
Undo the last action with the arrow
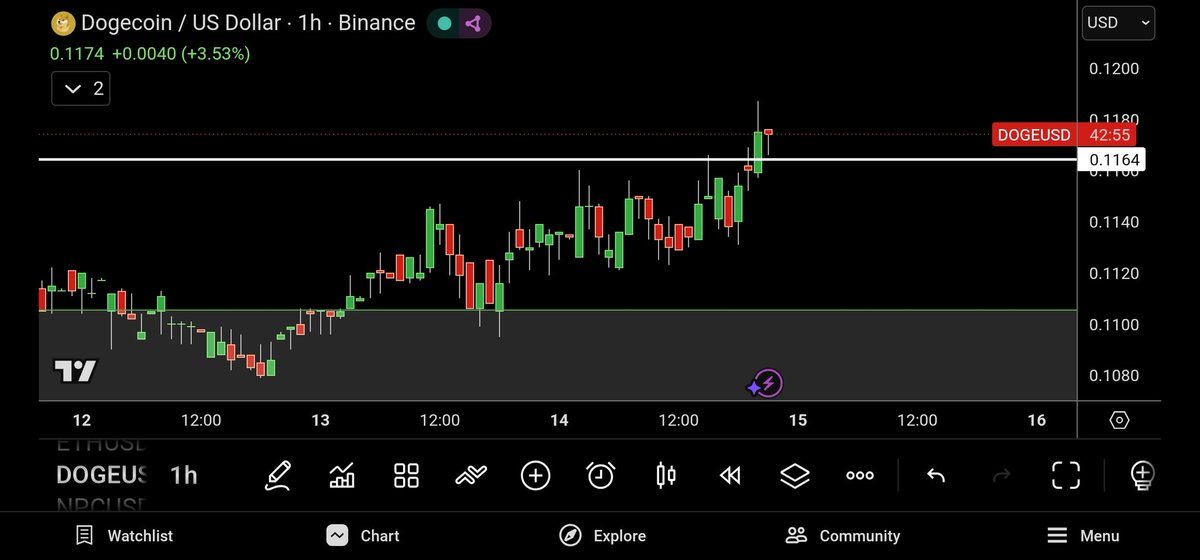pyautogui.click(x=936, y=475)
